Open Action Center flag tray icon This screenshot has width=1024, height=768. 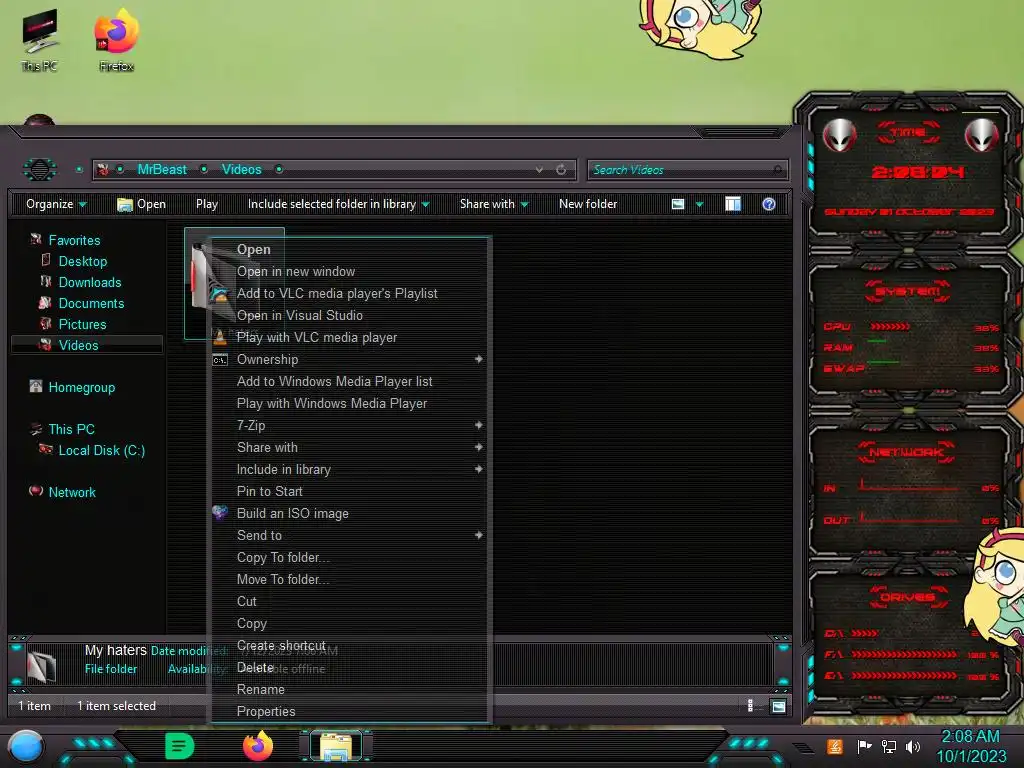point(865,746)
